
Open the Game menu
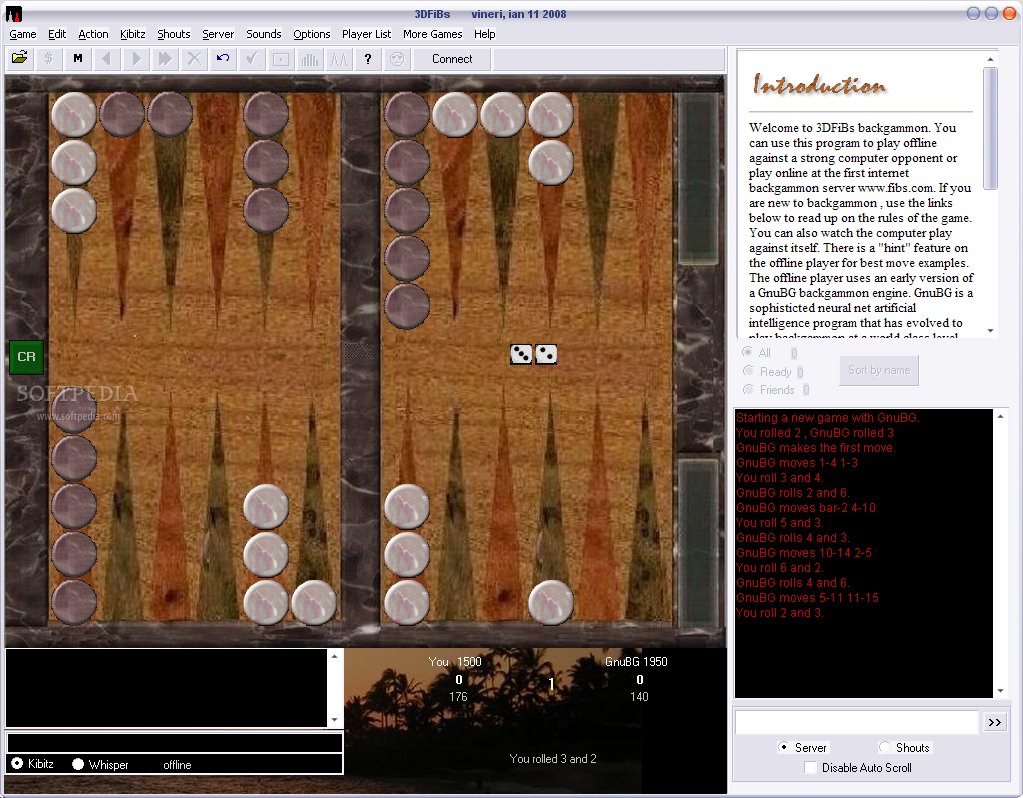23,34
